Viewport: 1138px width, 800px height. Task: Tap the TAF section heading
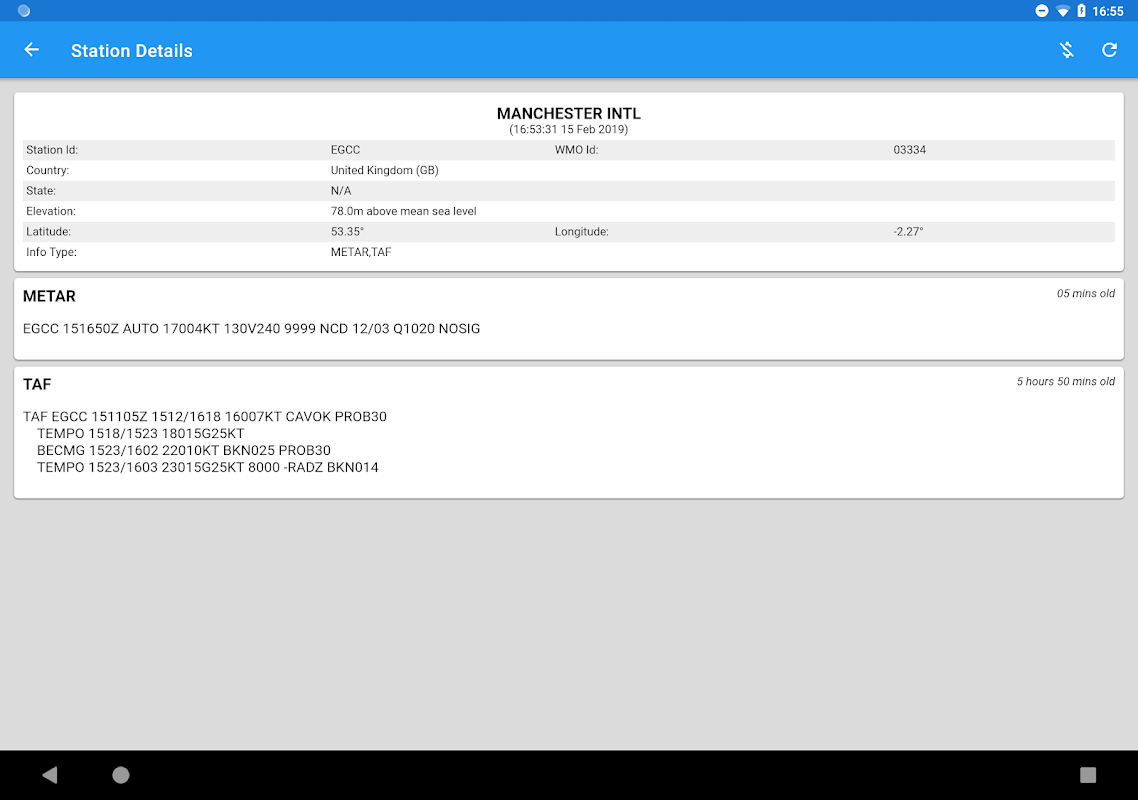(37, 384)
